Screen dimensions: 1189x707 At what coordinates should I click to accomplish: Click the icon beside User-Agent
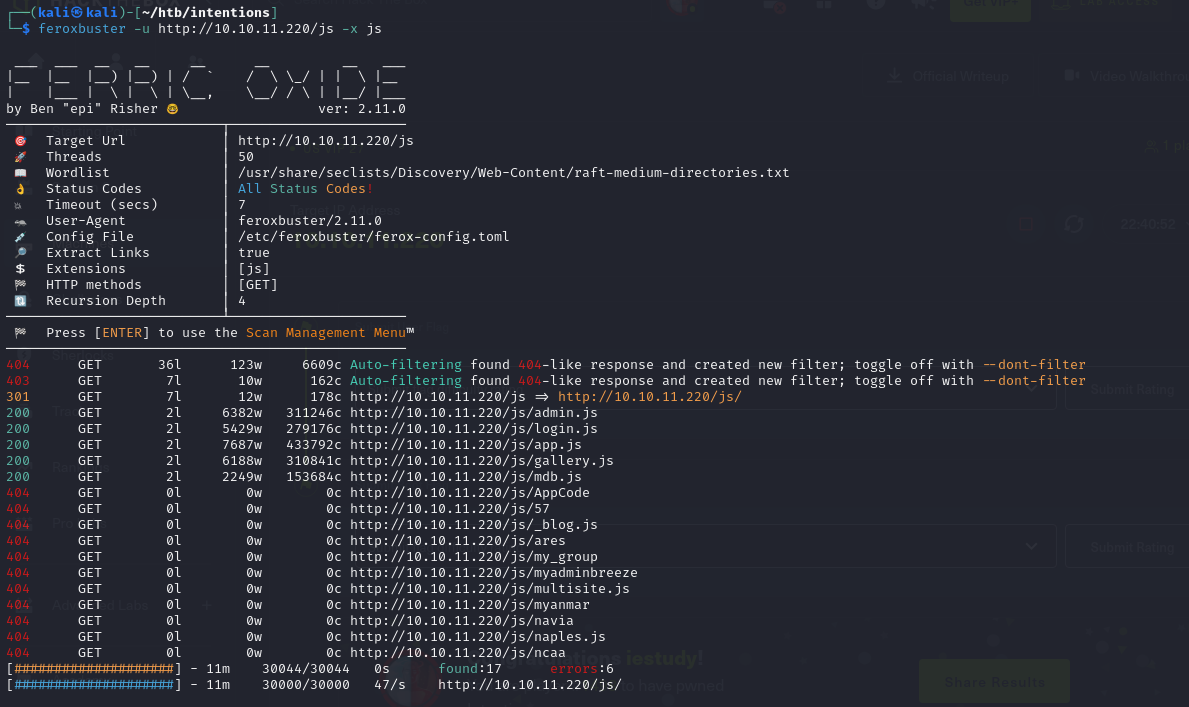(20, 222)
